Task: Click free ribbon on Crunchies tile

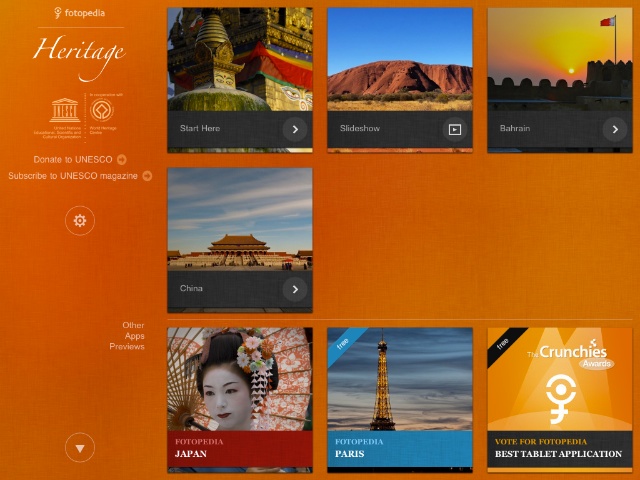Action: pyautogui.click(x=504, y=344)
